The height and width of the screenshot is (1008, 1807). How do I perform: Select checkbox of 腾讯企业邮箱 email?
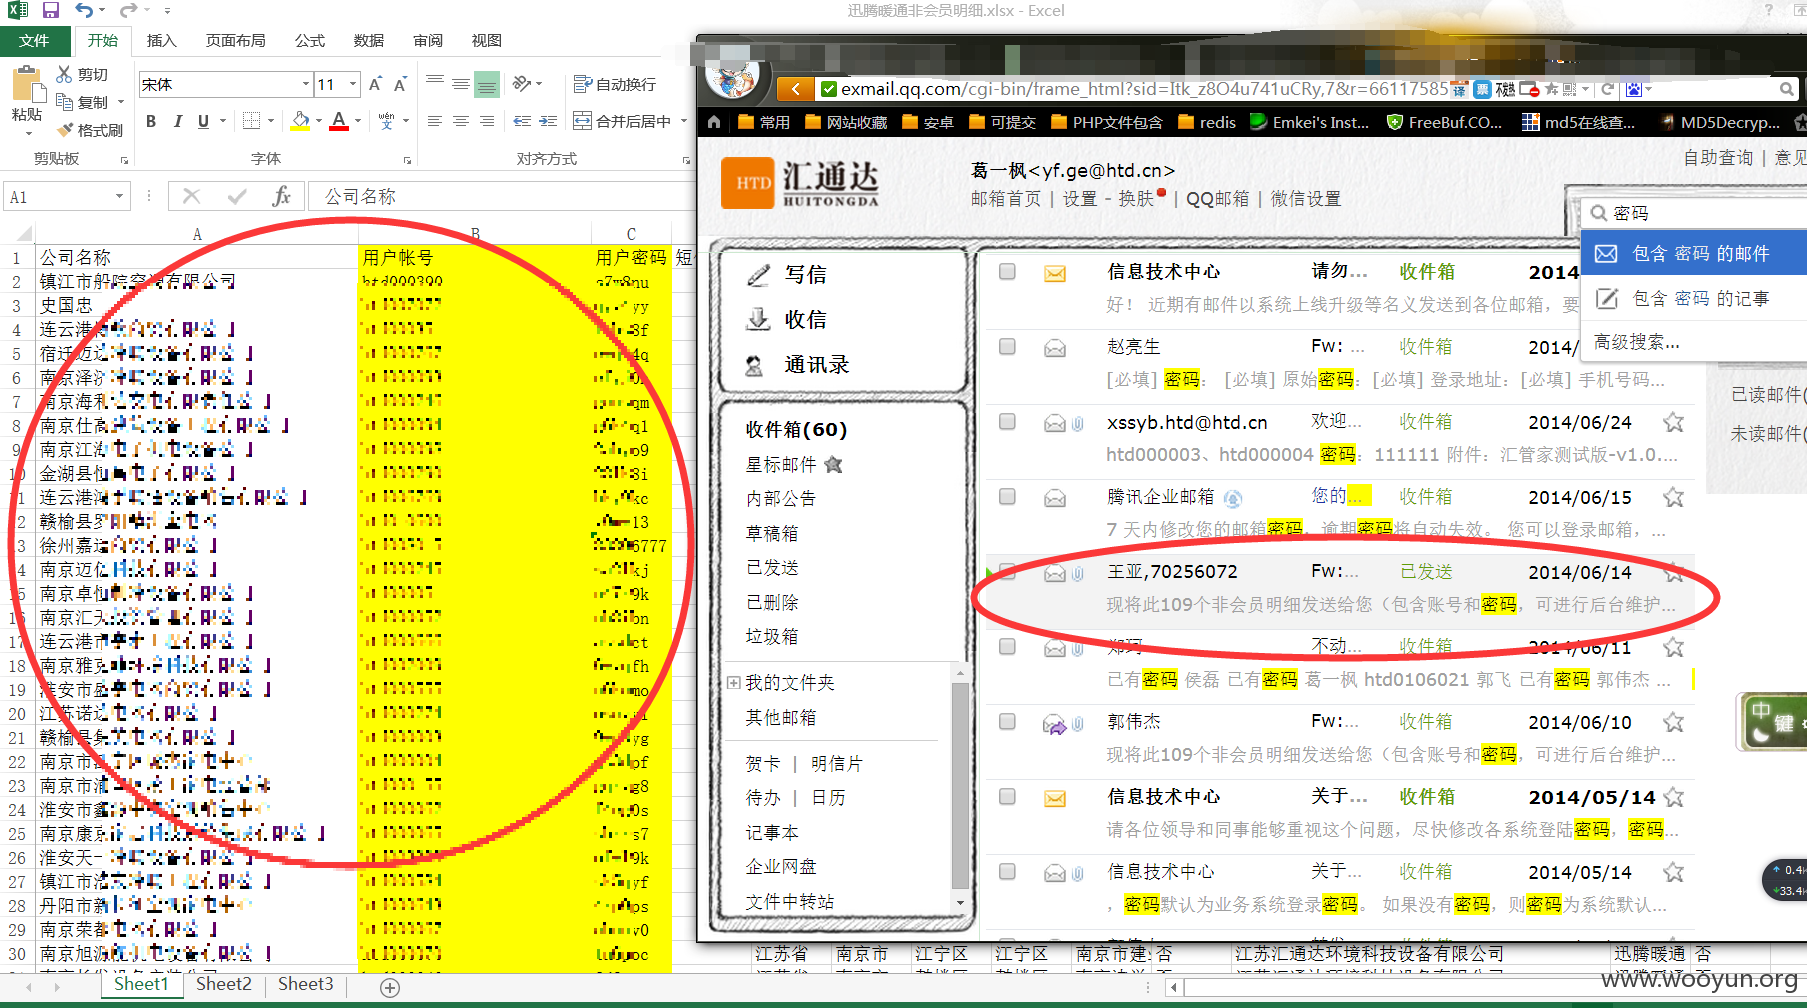[x=1007, y=496]
